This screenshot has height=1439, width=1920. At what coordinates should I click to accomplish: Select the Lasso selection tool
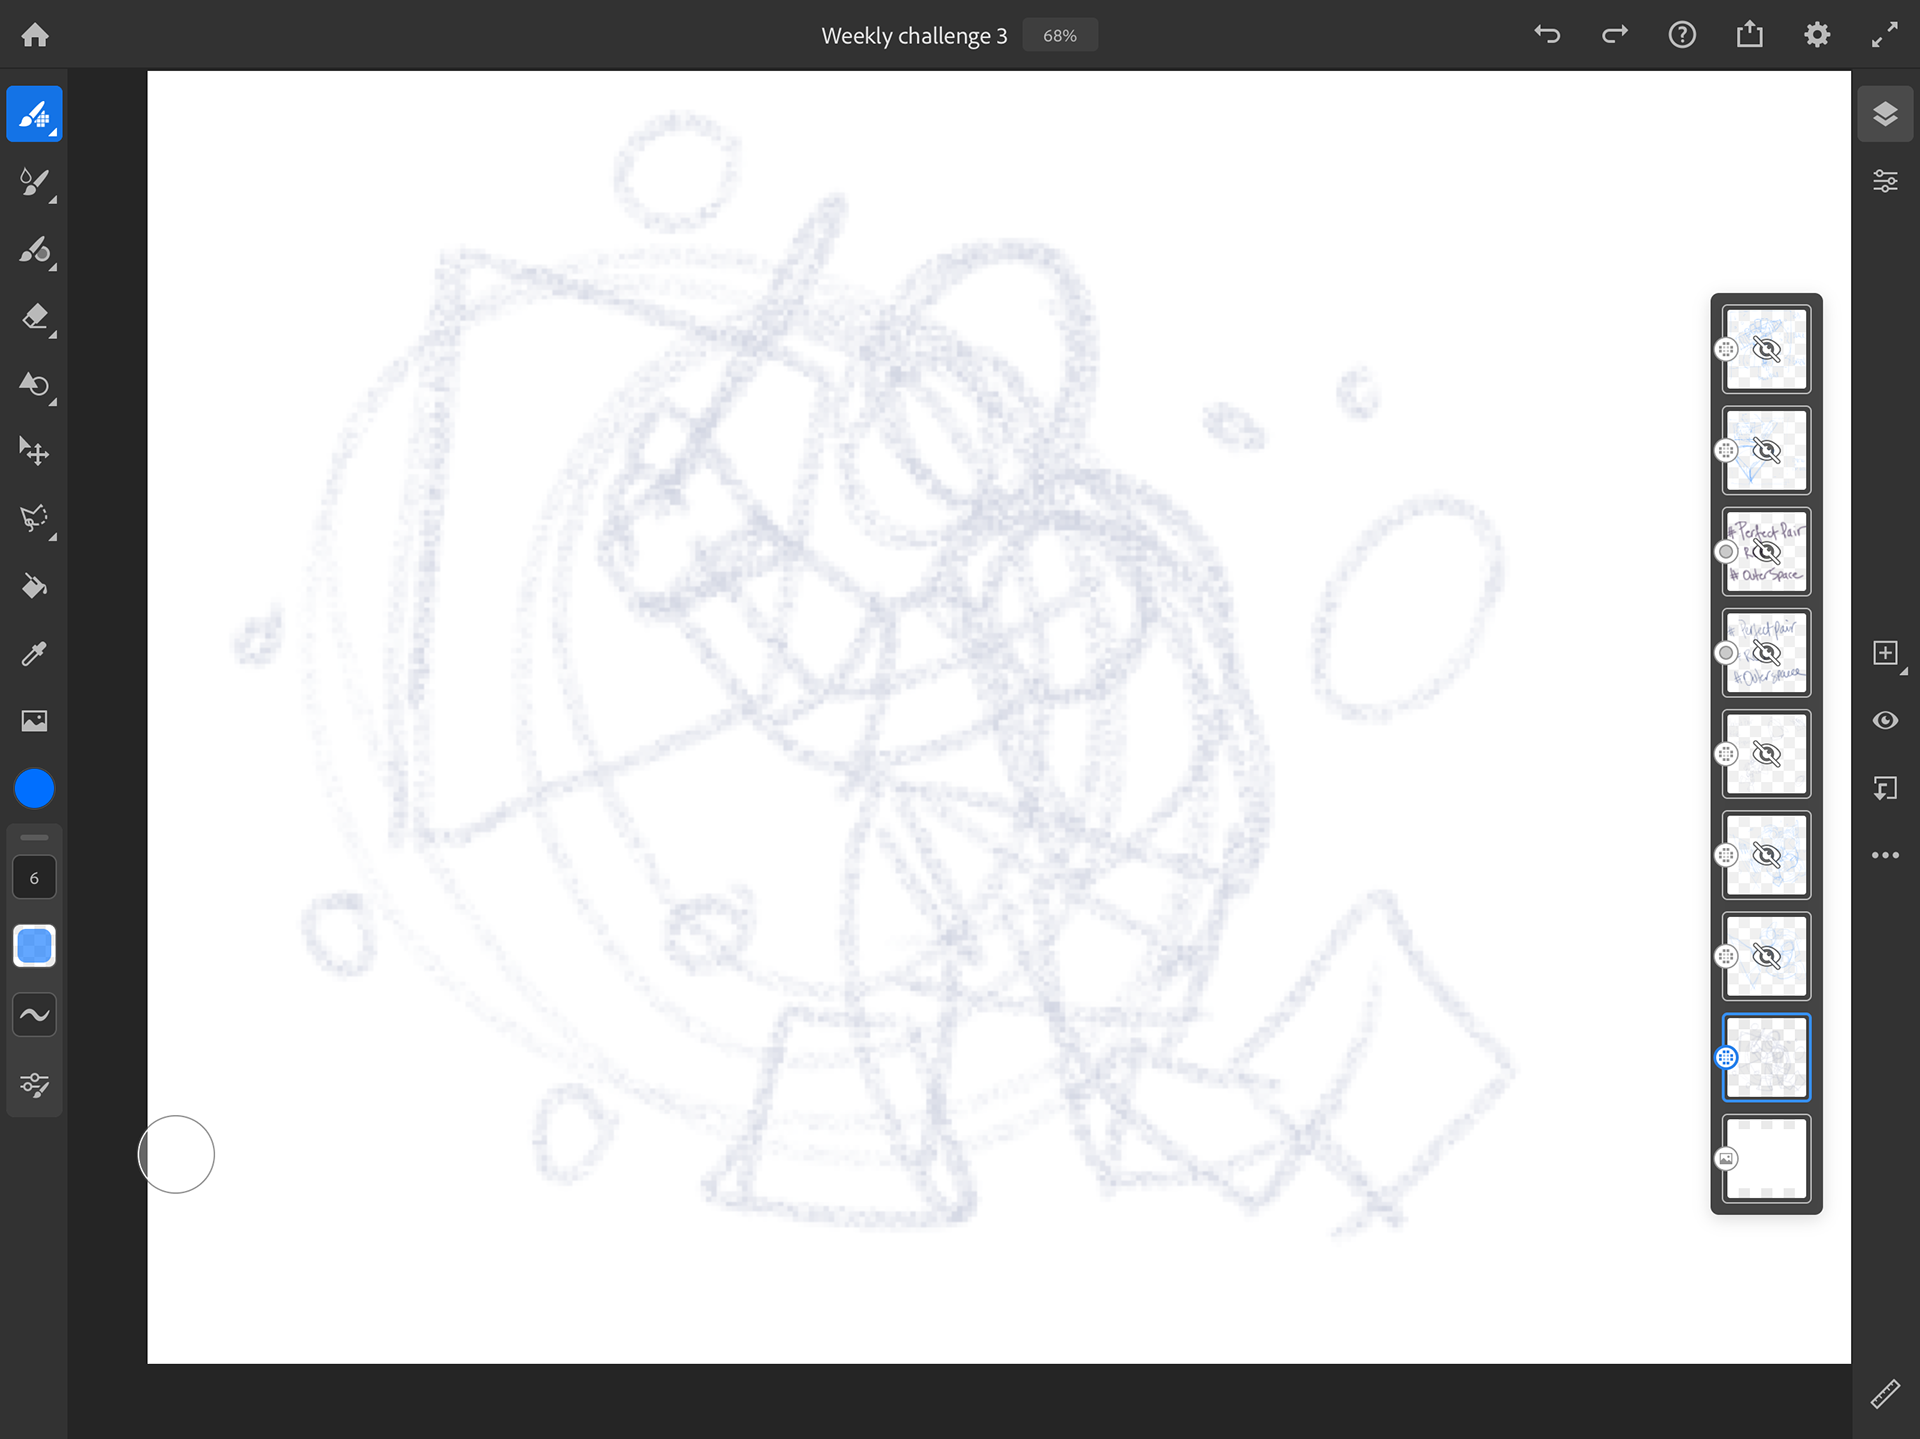coord(35,518)
